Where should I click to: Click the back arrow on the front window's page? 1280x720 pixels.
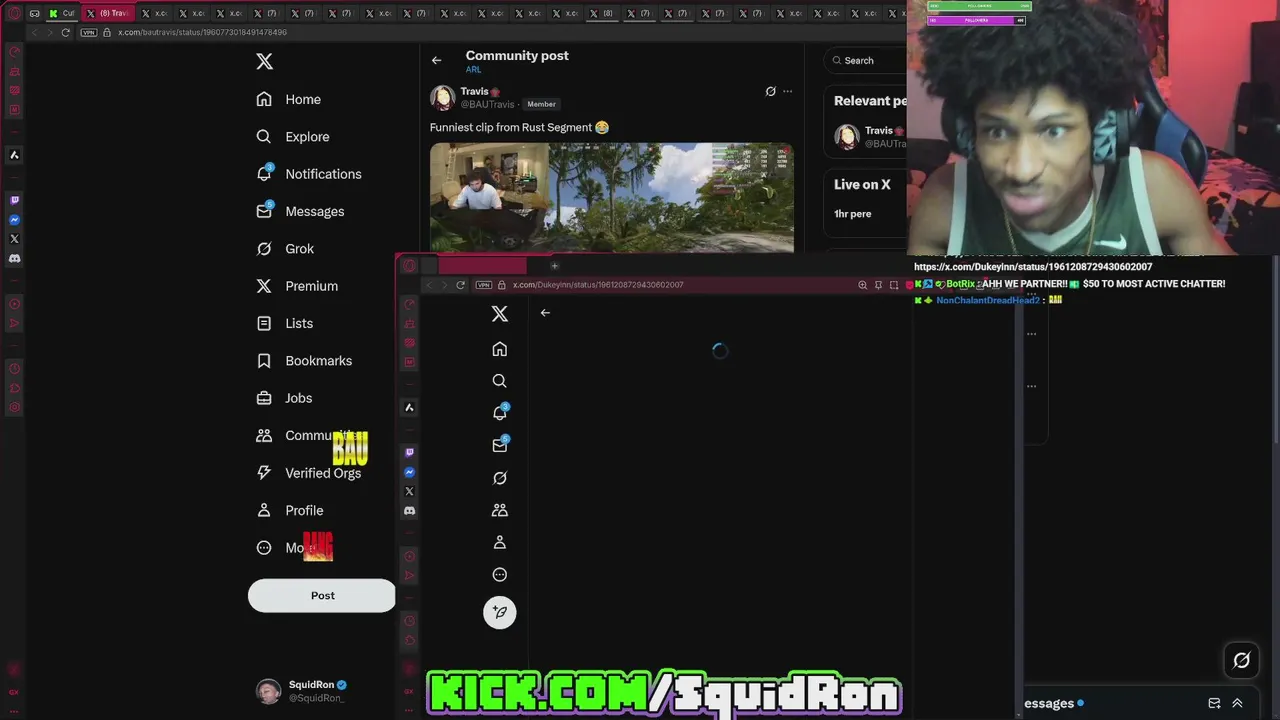[545, 313]
